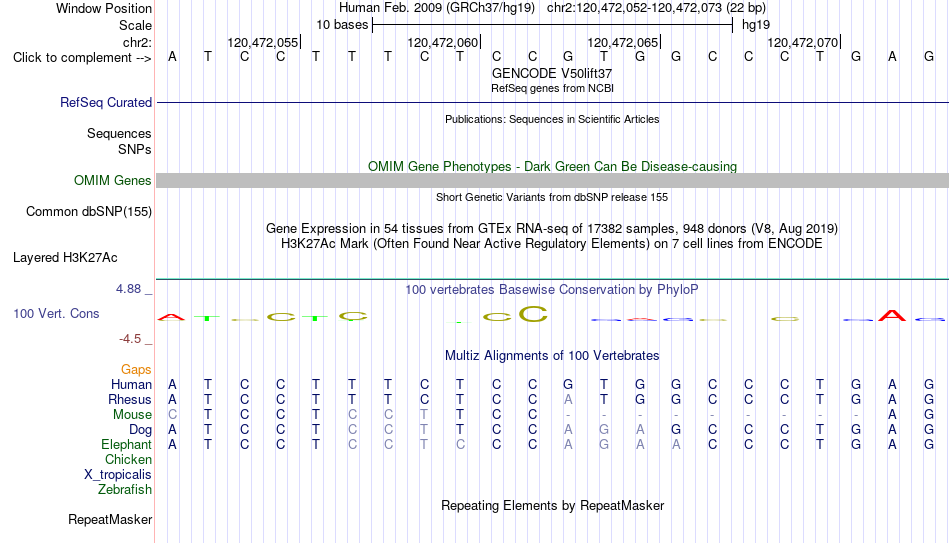Click 'Repeating Elements by RepeatMasker' title
Screen dimensions: 950x543
(553, 505)
